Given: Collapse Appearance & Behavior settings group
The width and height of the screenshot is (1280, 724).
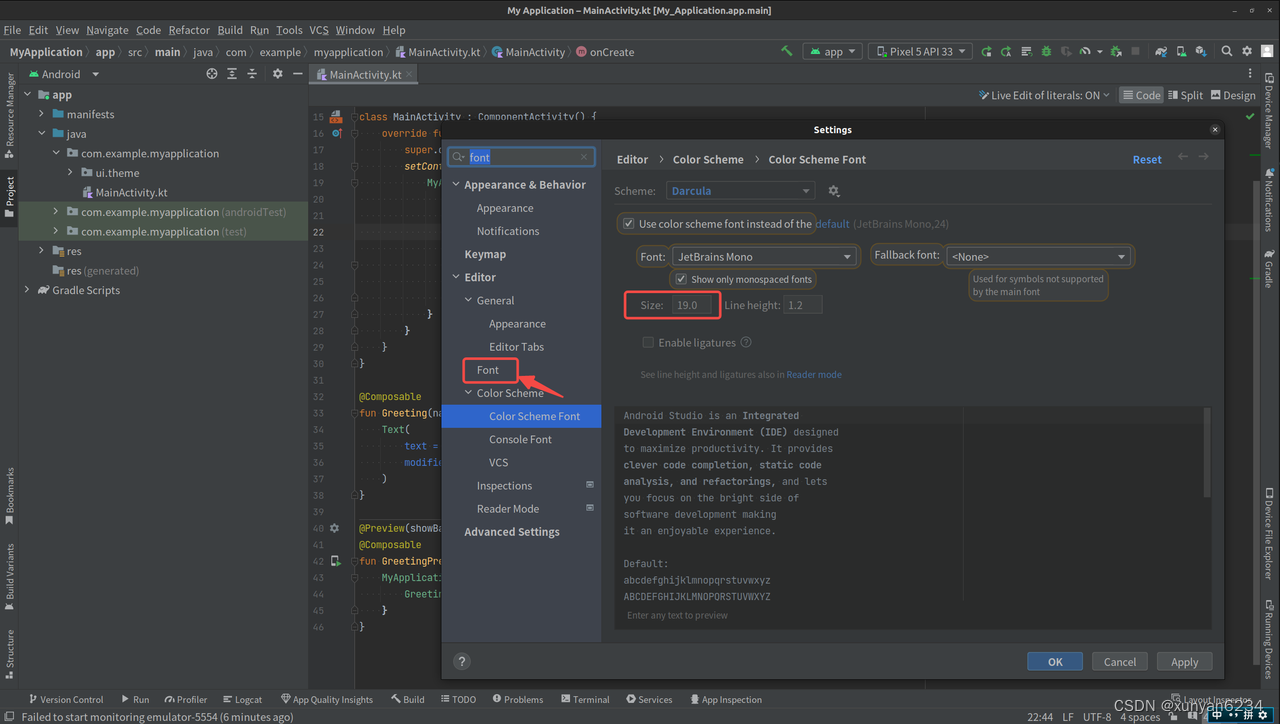Looking at the screenshot, I should (456, 185).
